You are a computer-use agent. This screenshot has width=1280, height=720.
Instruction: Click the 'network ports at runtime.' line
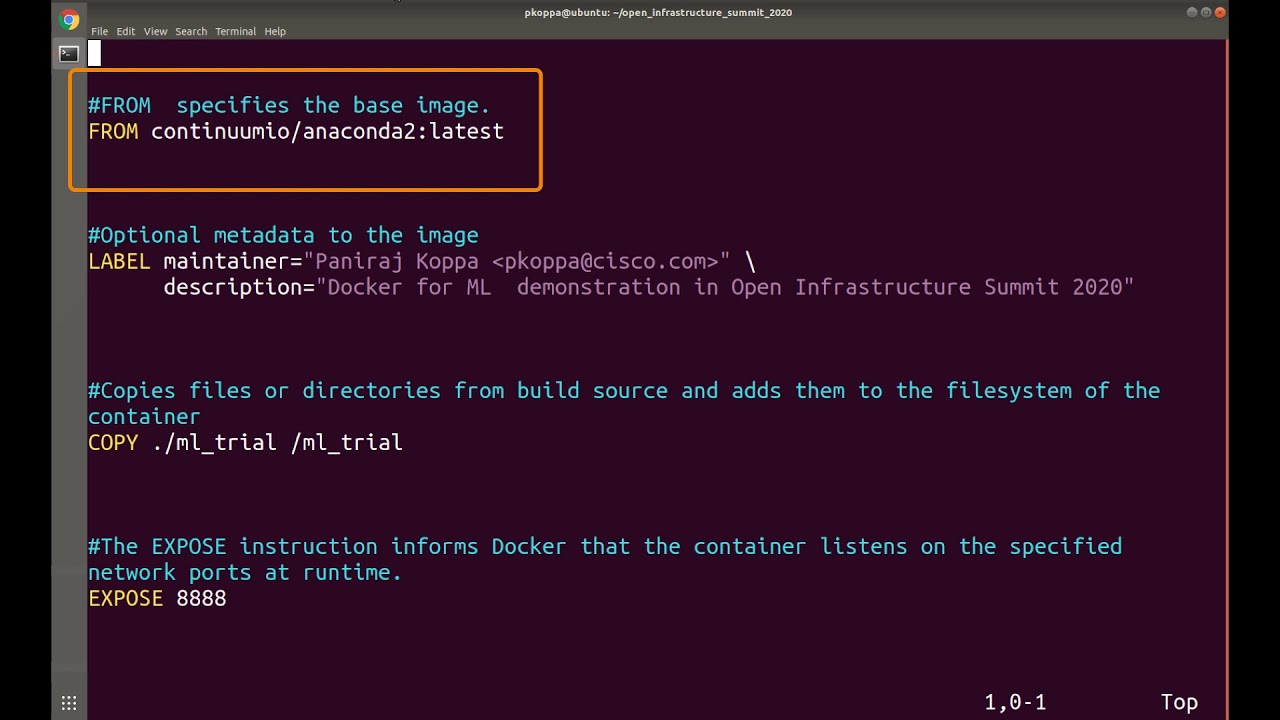pyautogui.click(x=245, y=573)
